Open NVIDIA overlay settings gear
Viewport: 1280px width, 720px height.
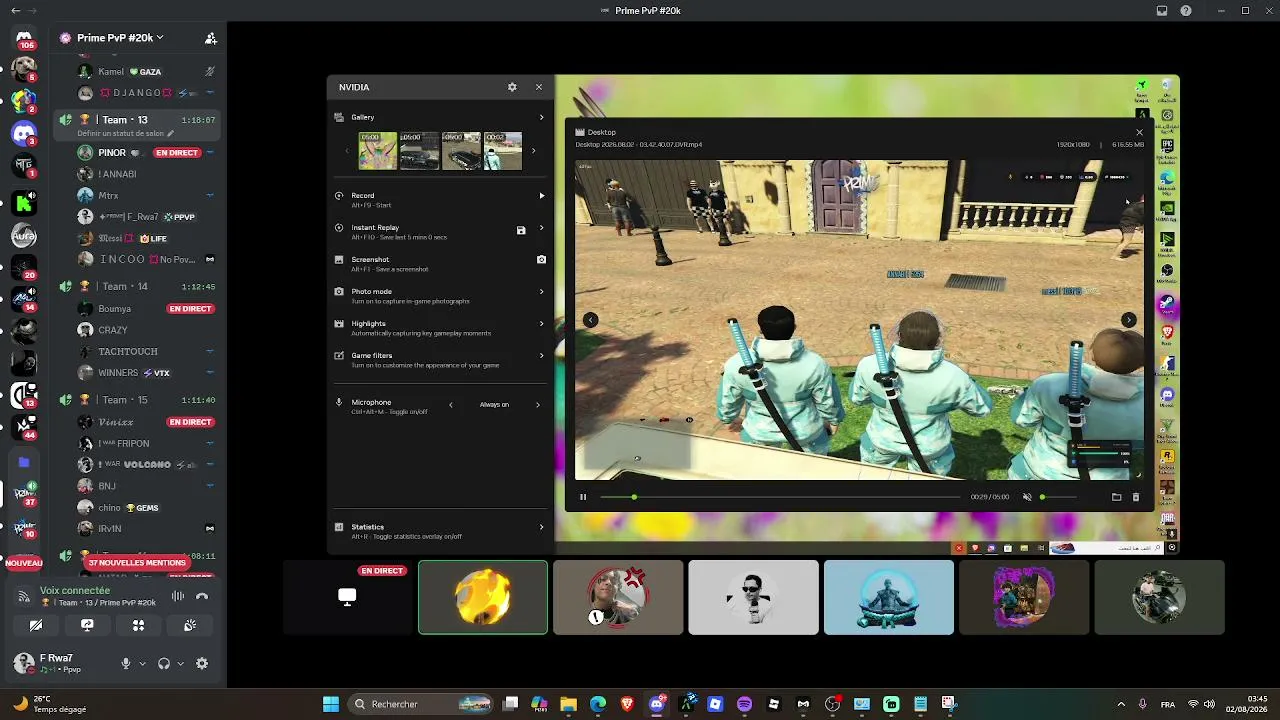pyautogui.click(x=512, y=87)
